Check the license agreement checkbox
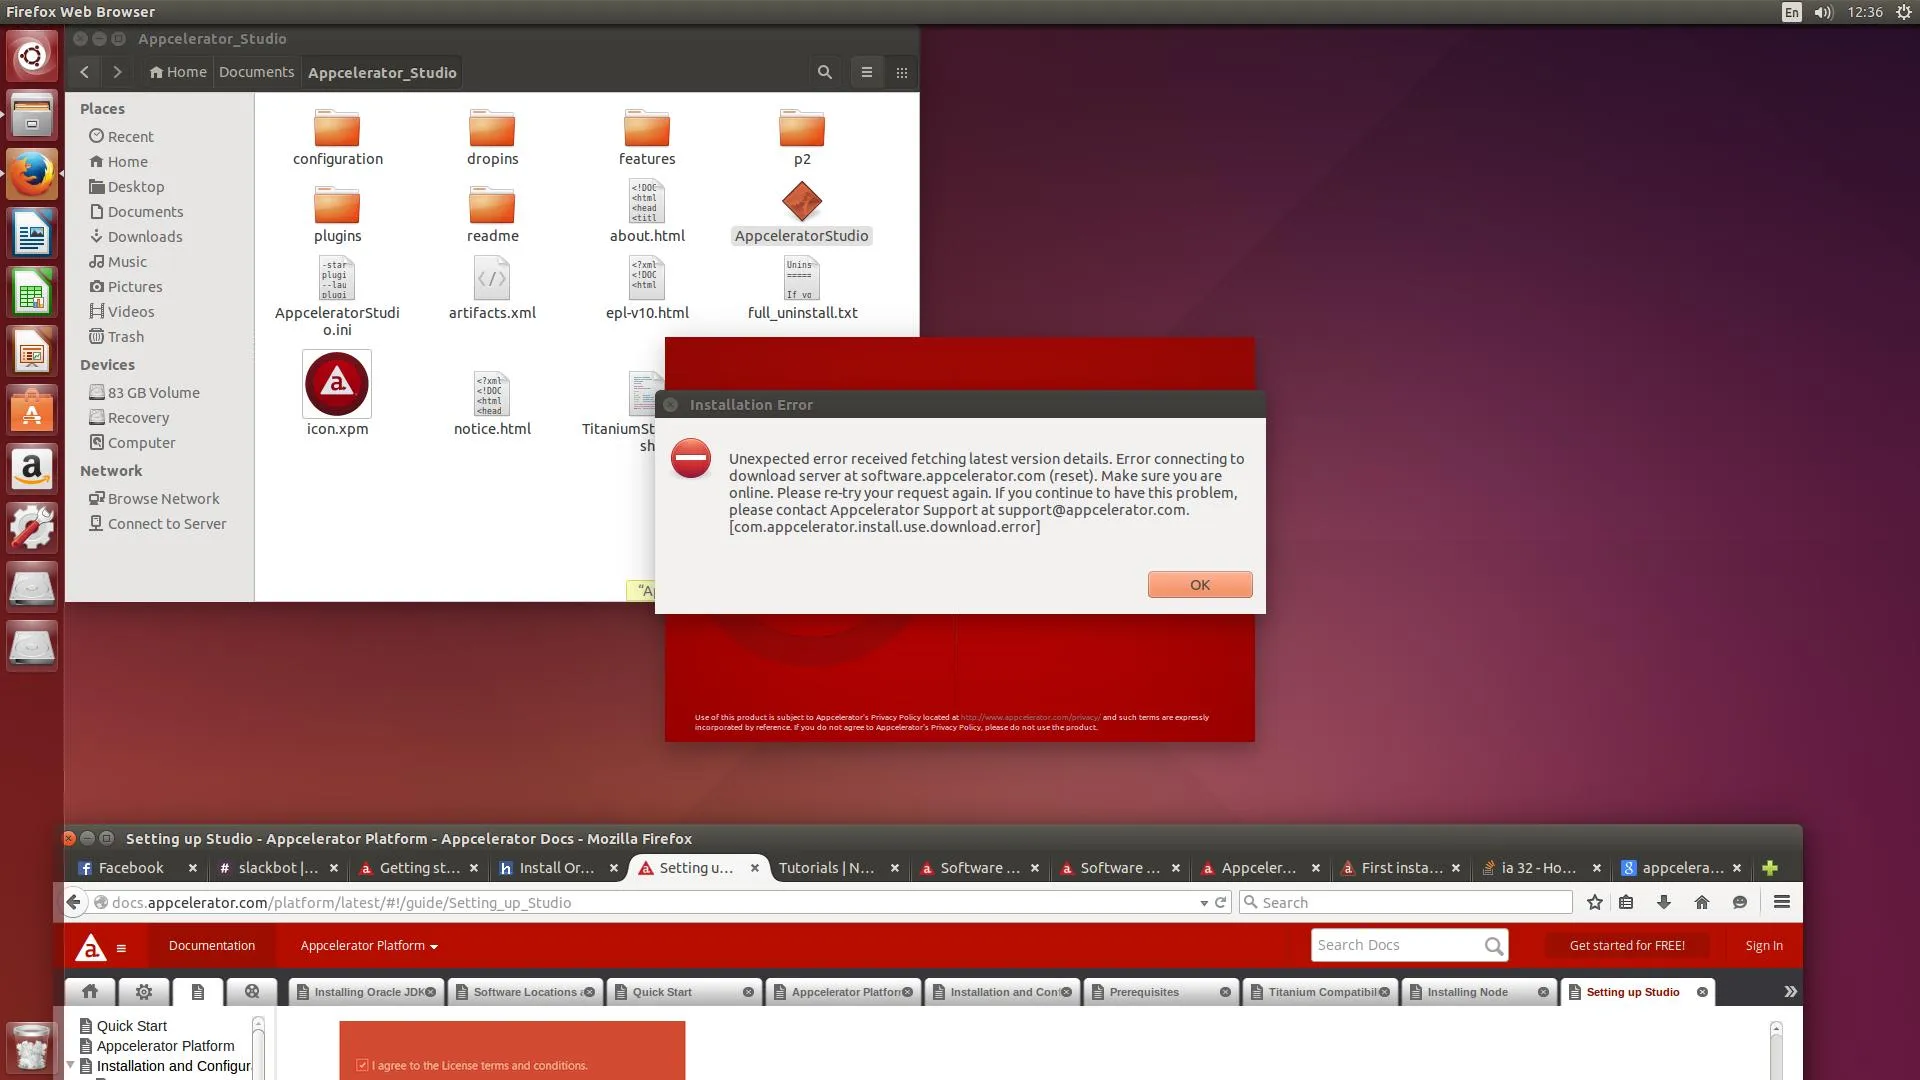 (x=362, y=1065)
